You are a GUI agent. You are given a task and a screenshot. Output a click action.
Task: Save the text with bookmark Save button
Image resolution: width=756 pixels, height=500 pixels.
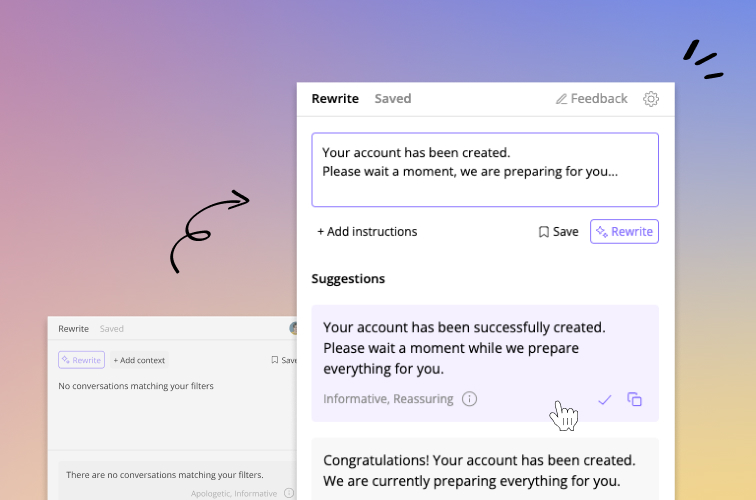(558, 231)
